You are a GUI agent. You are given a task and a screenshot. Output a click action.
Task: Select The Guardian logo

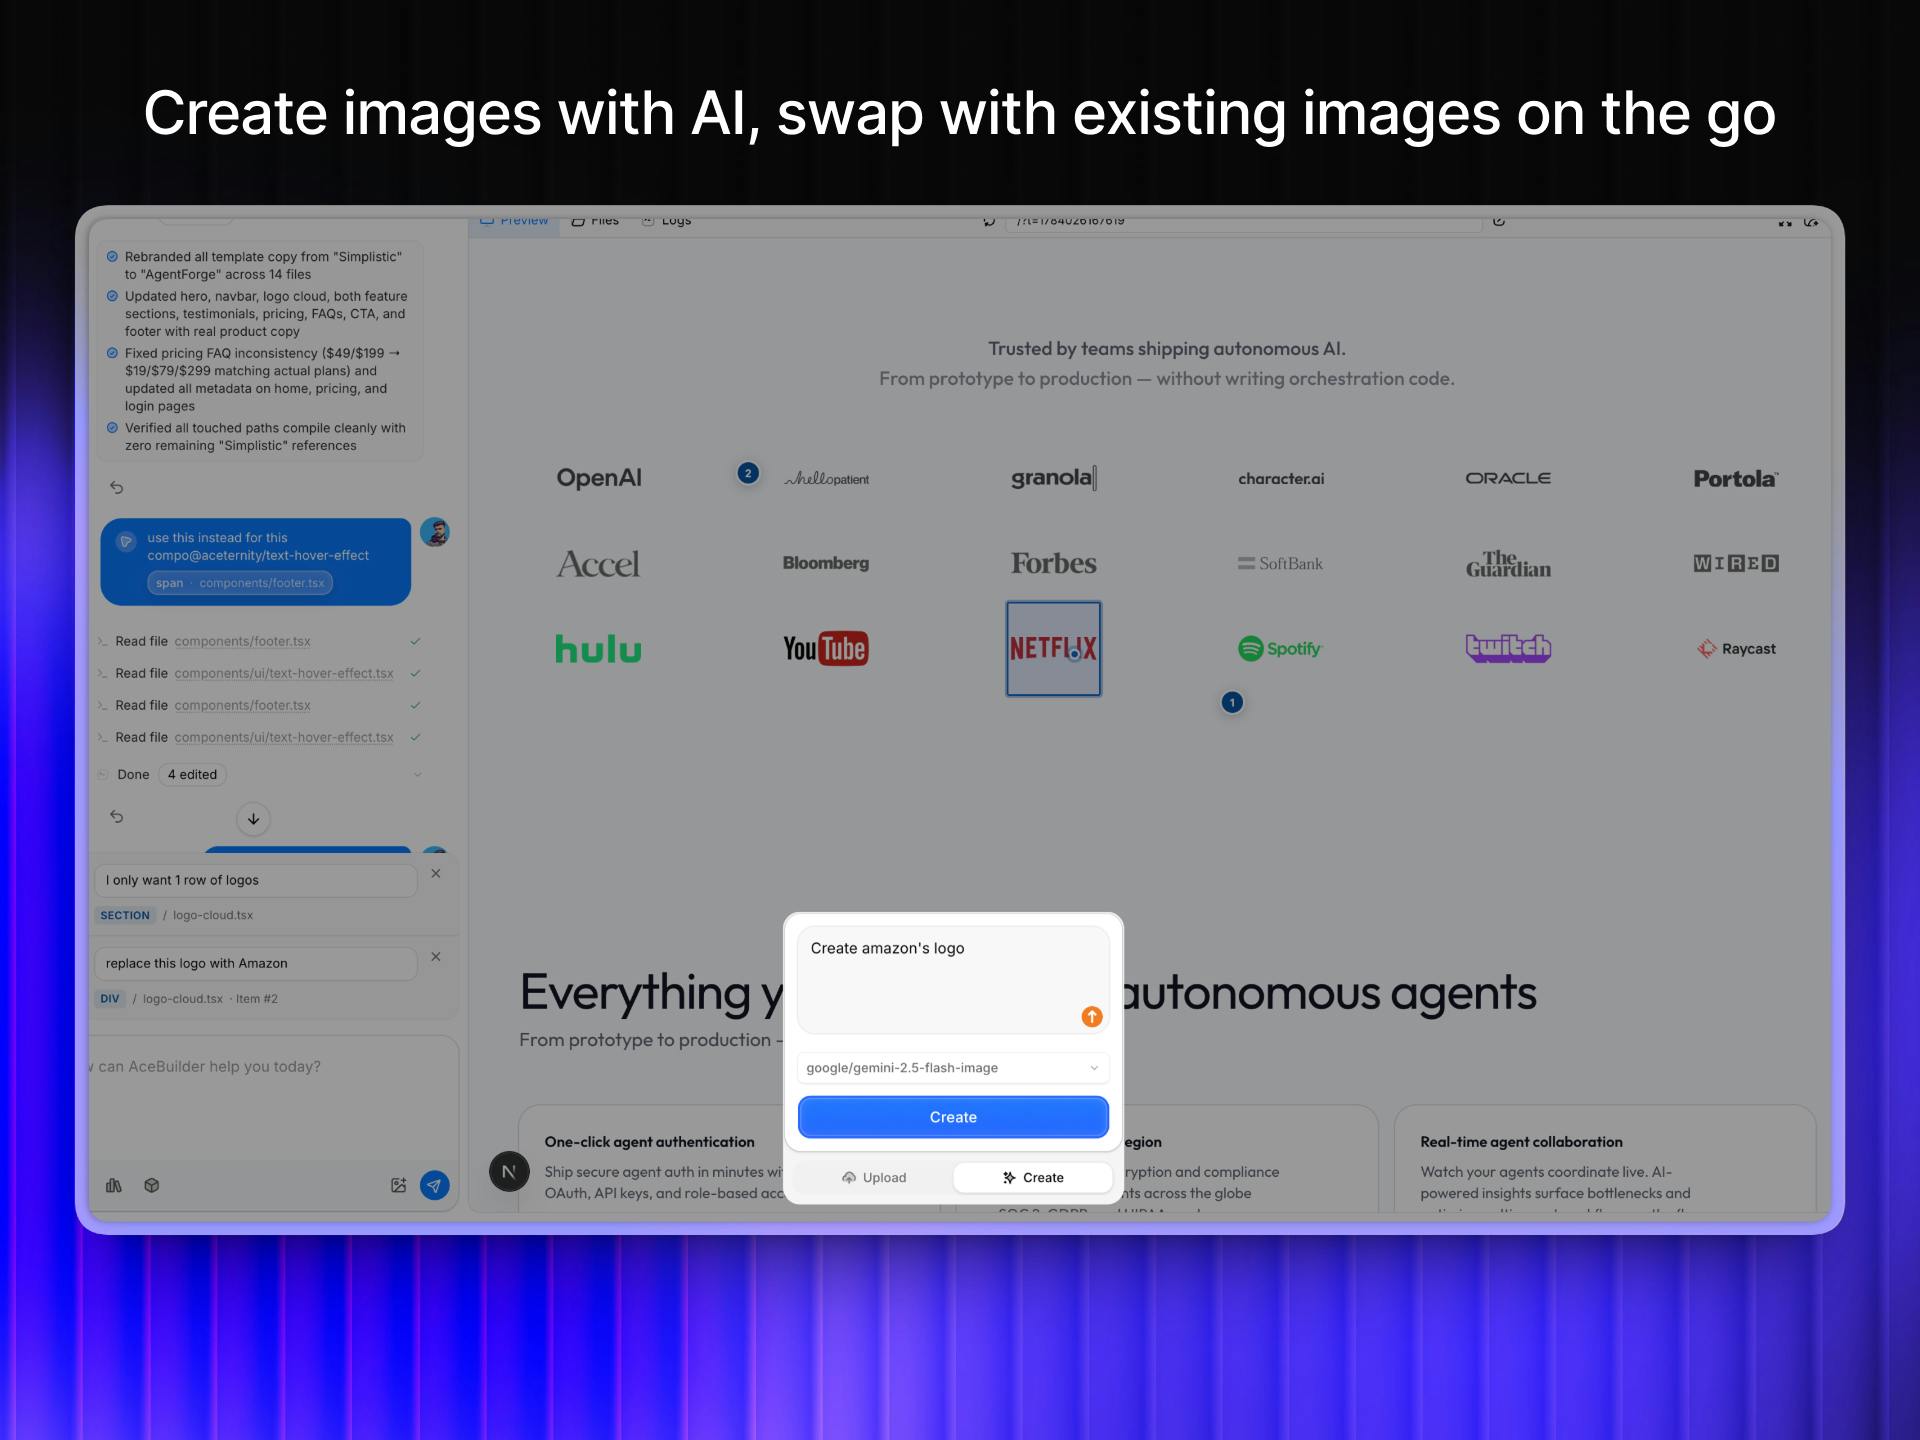tap(1508, 564)
